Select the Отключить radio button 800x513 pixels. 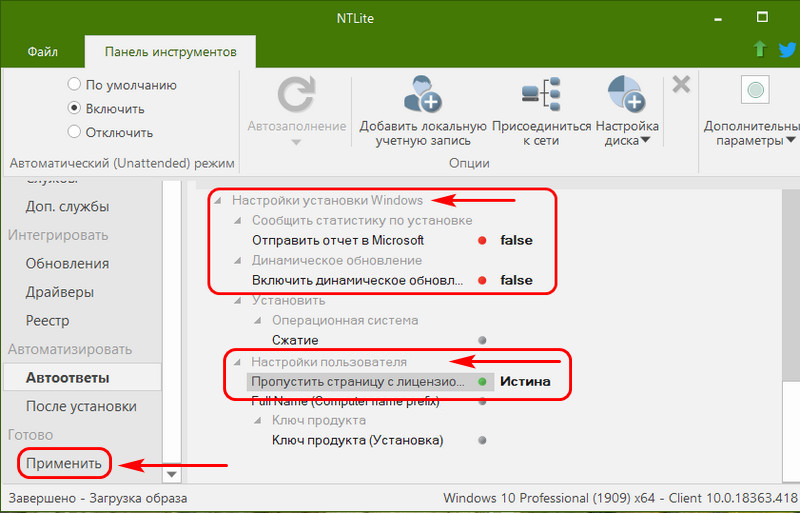coord(74,132)
